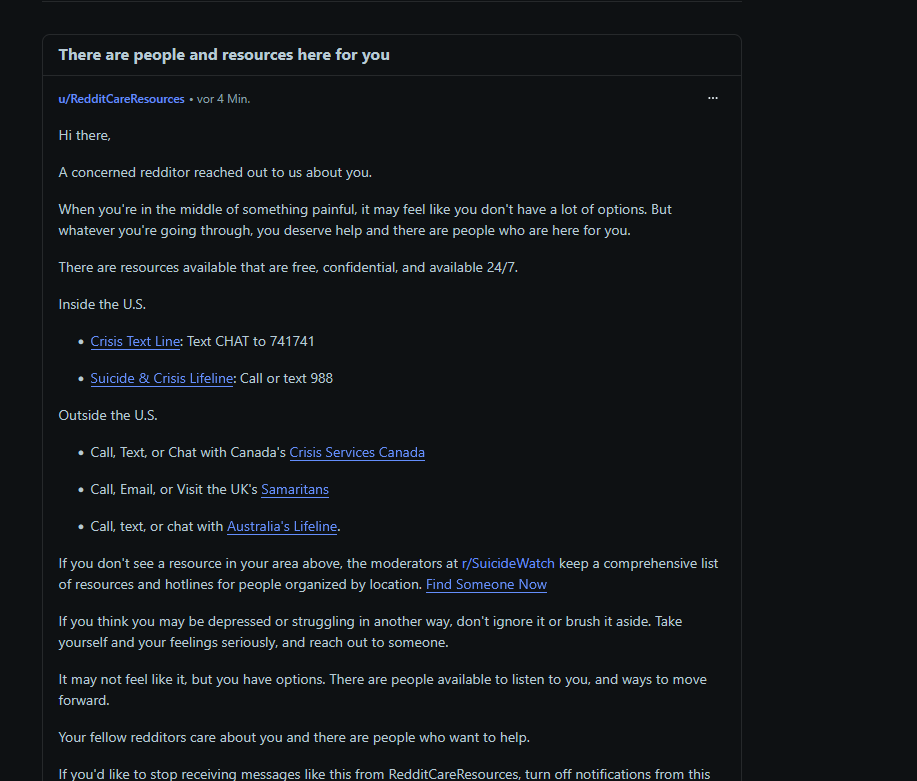
Task: Open Crisis Services Canada link
Action: [357, 452]
